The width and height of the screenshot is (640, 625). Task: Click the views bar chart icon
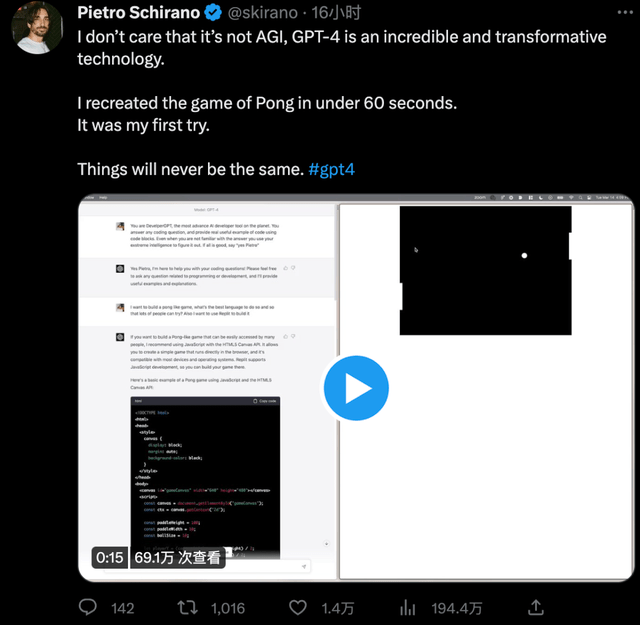(x=408, y=607)
